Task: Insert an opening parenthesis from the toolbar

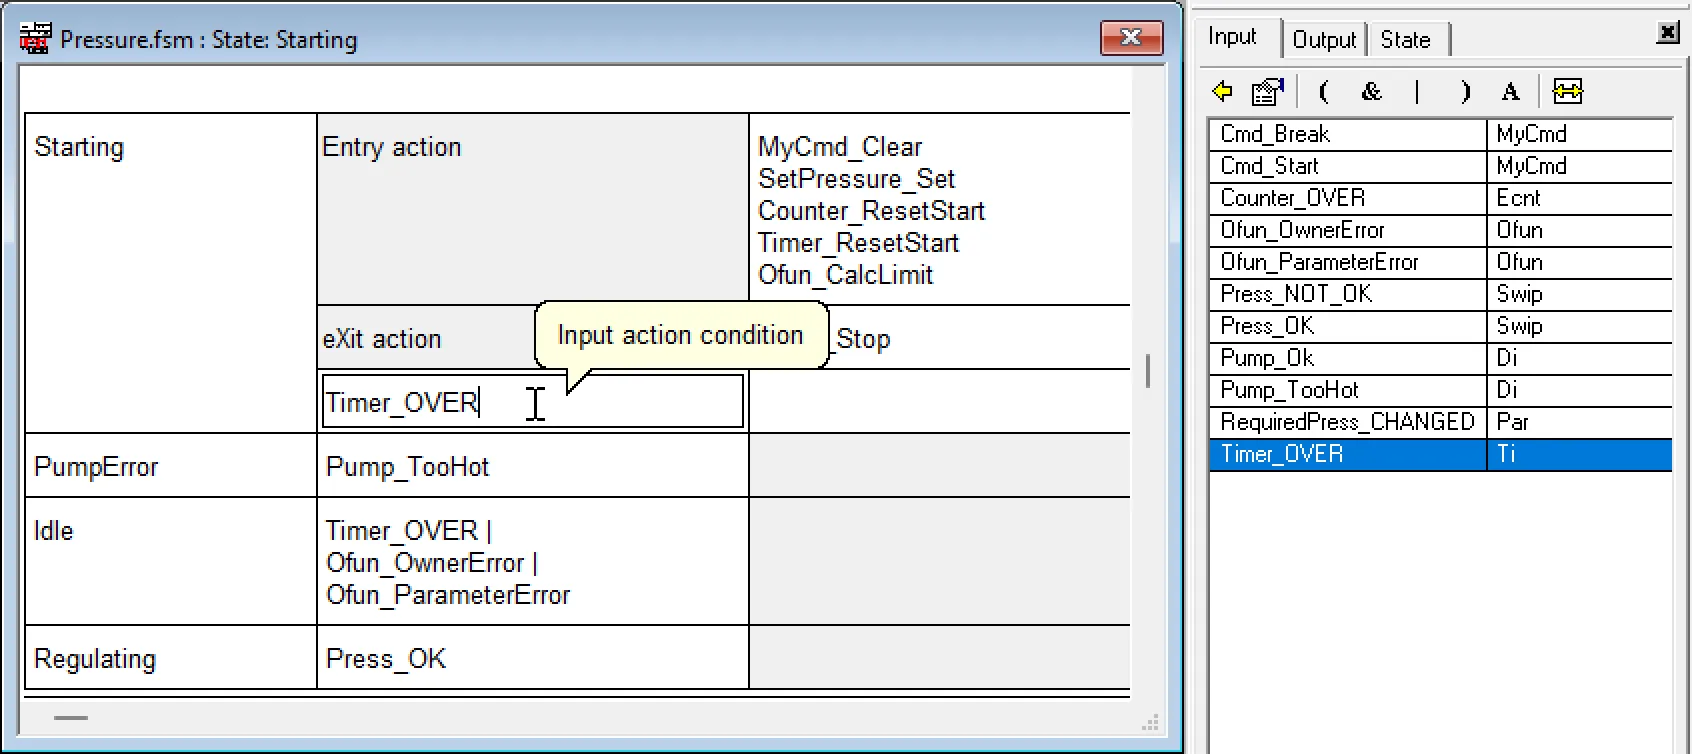Action: [1324, 92]
